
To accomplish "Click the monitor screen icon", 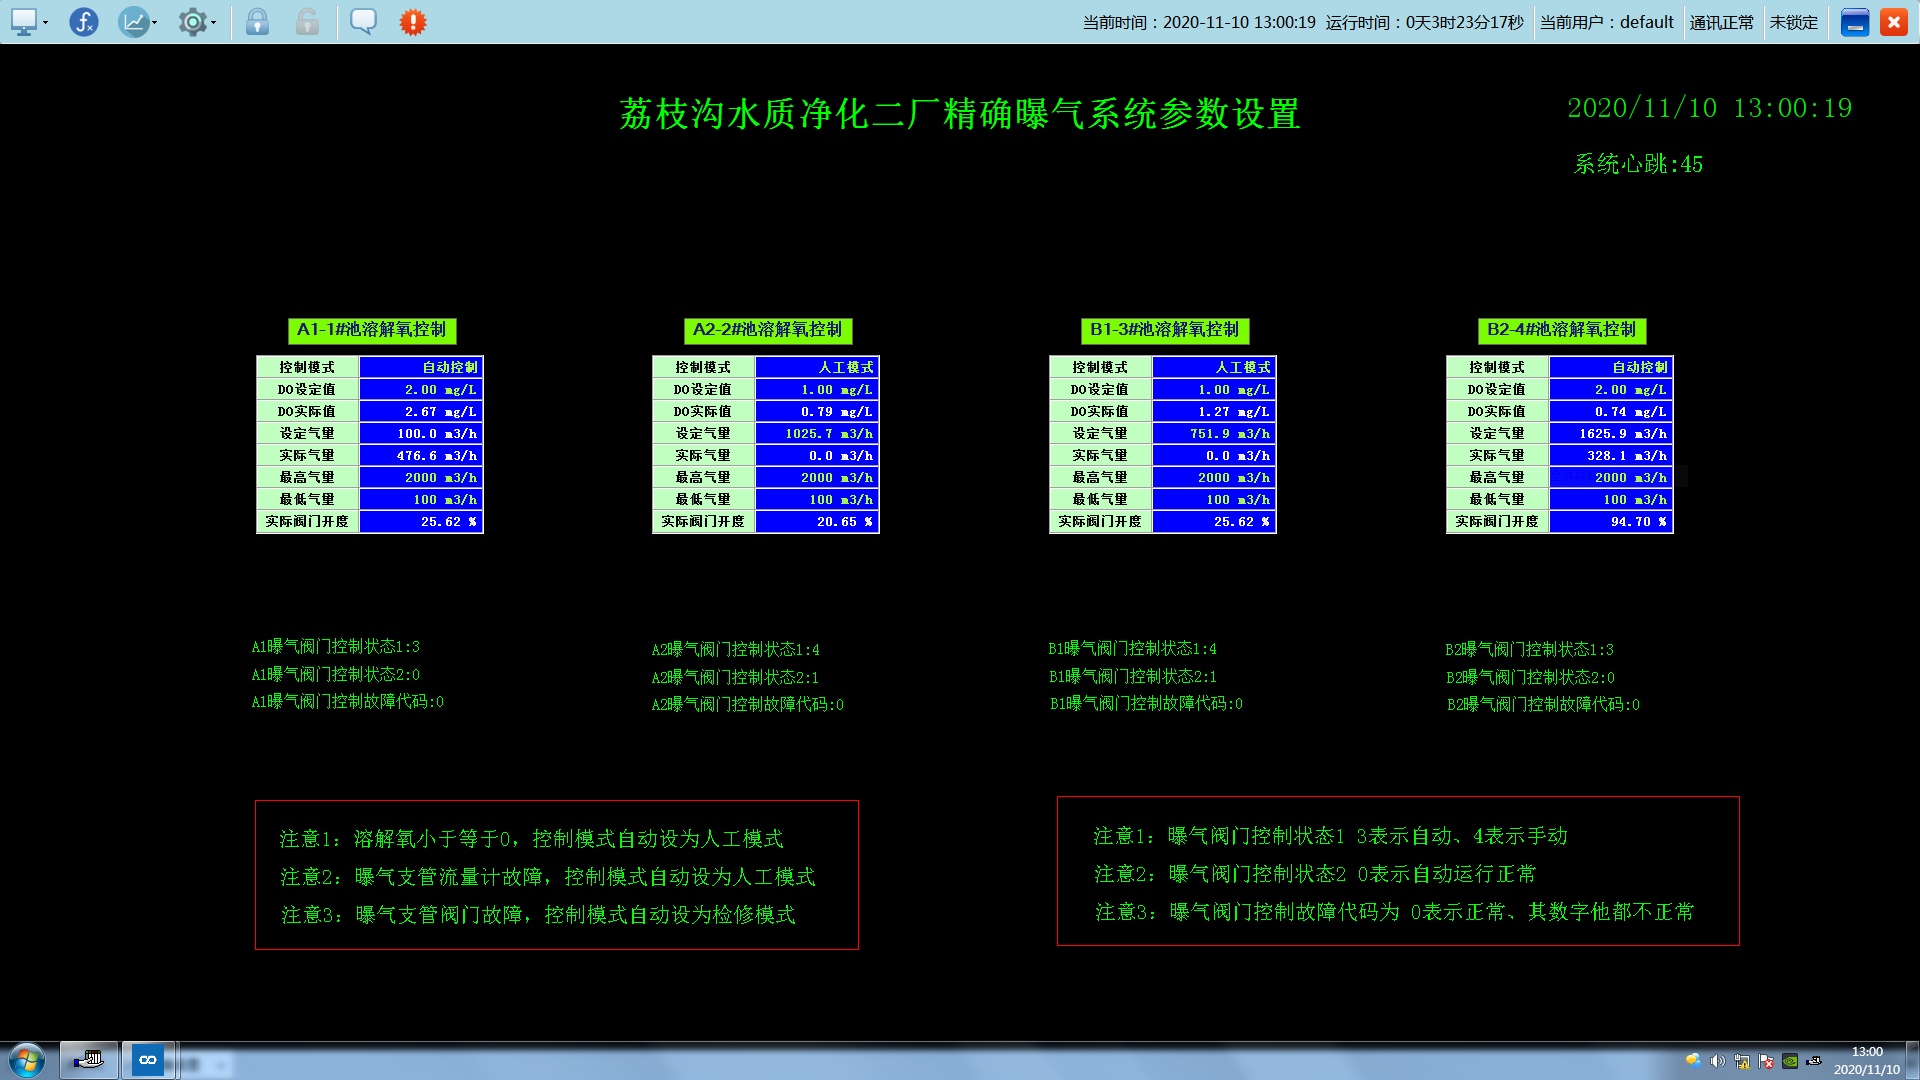I will pyautogui.click(x=24, y=22).
